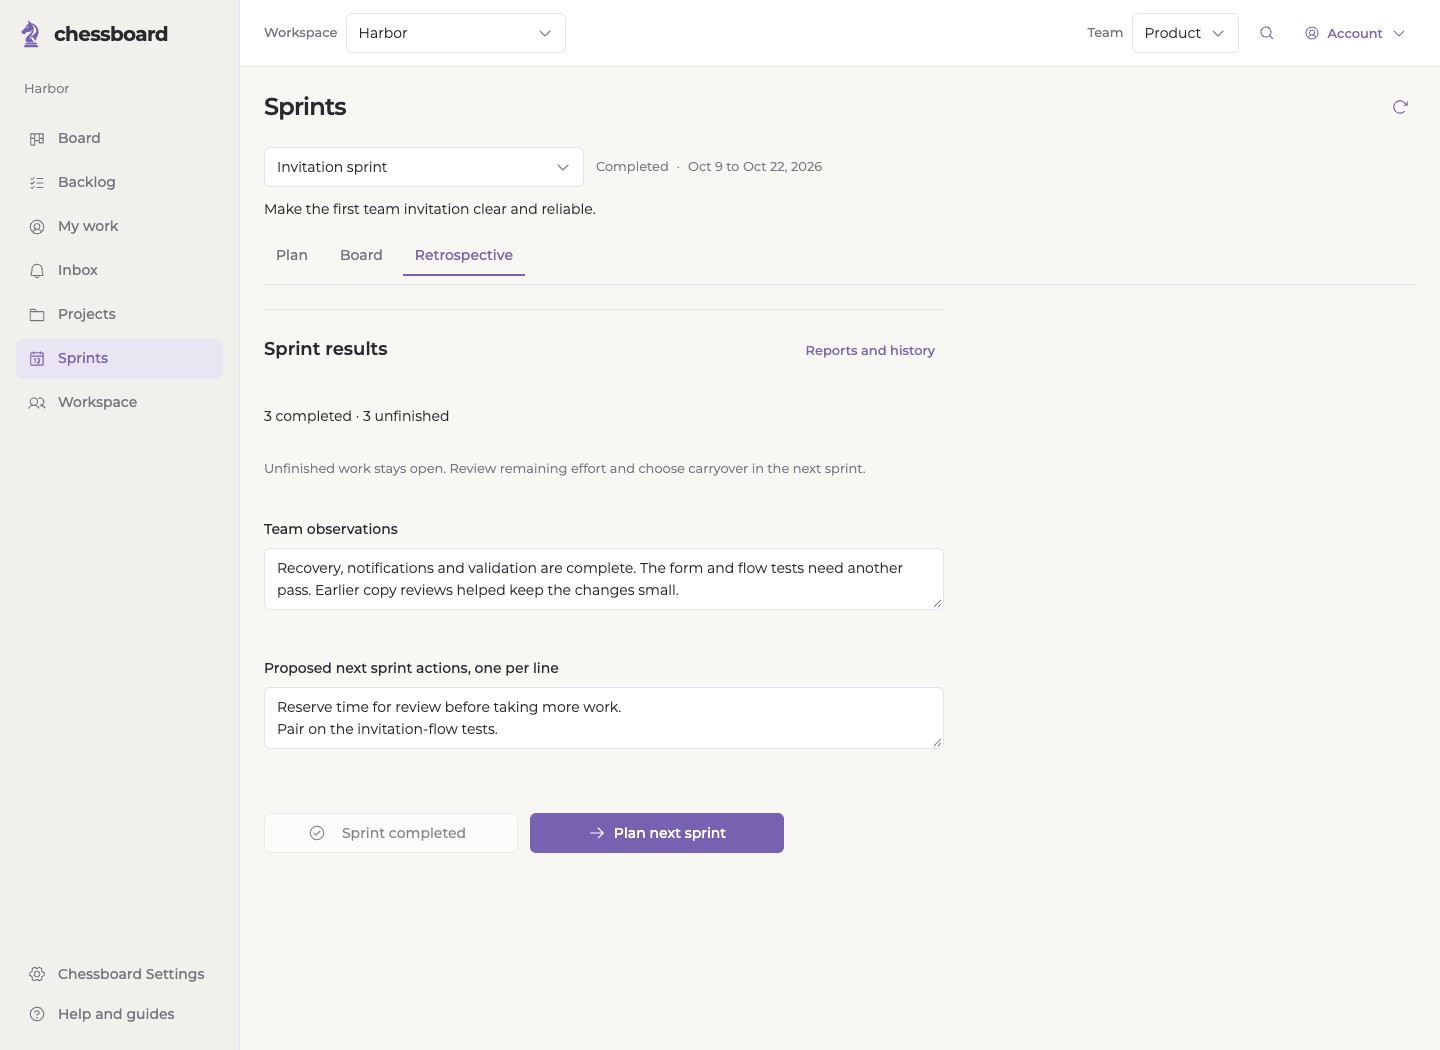This screenshot has height=1050, width=1440.
Task: Go to Backlog in the sidebar
Action: (119, 183)
